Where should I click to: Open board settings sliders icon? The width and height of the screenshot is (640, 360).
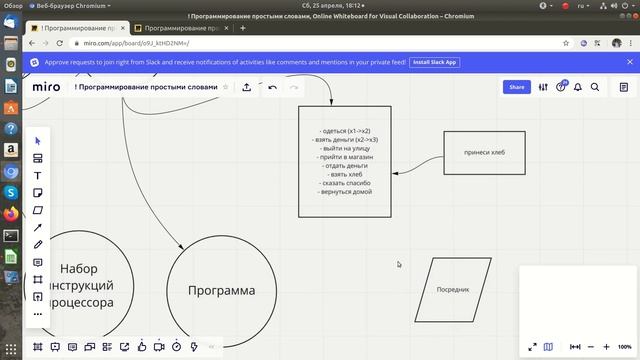pyautogui.click(x=543, y=87)
